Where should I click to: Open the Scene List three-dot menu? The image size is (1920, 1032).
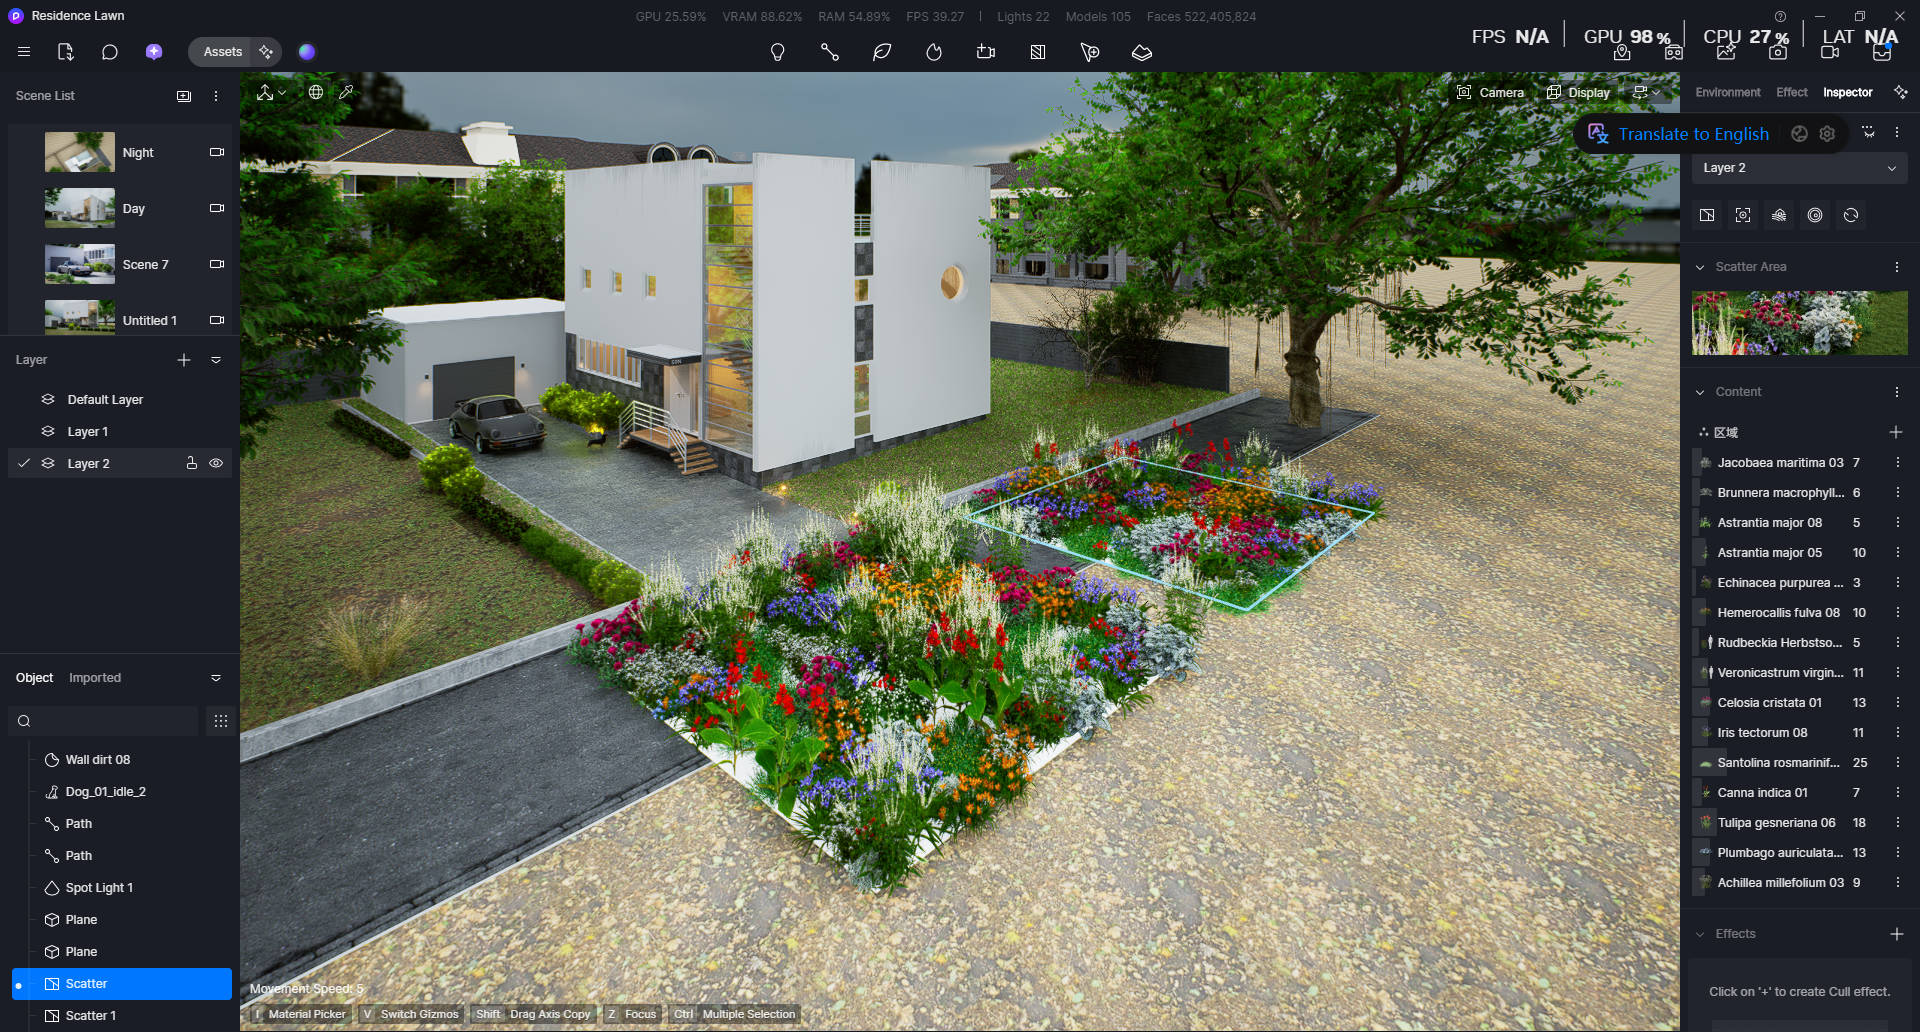click(216, 96)
